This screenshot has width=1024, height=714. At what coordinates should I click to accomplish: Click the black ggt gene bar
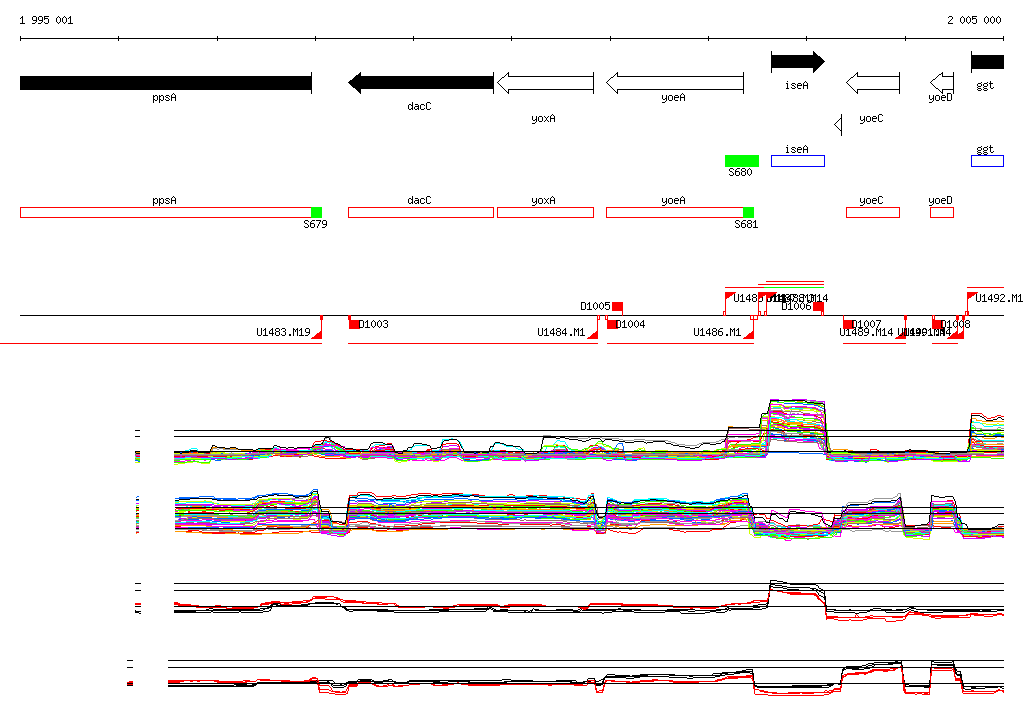(987, 62)
